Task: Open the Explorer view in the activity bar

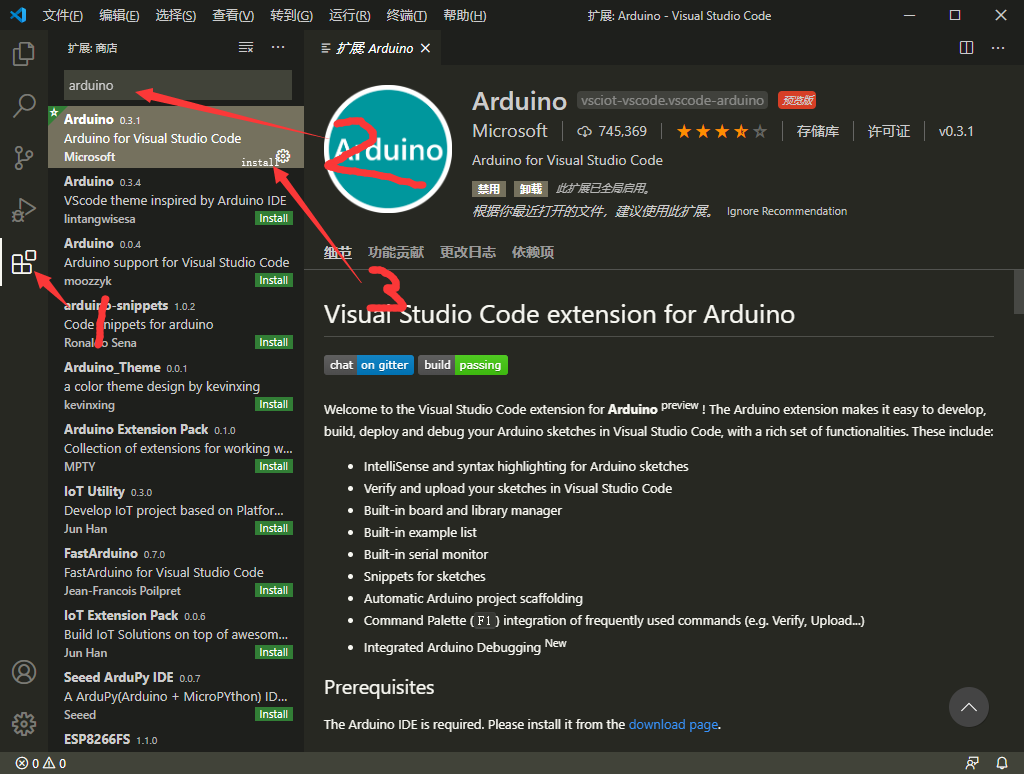Action: tap(23, 55)
